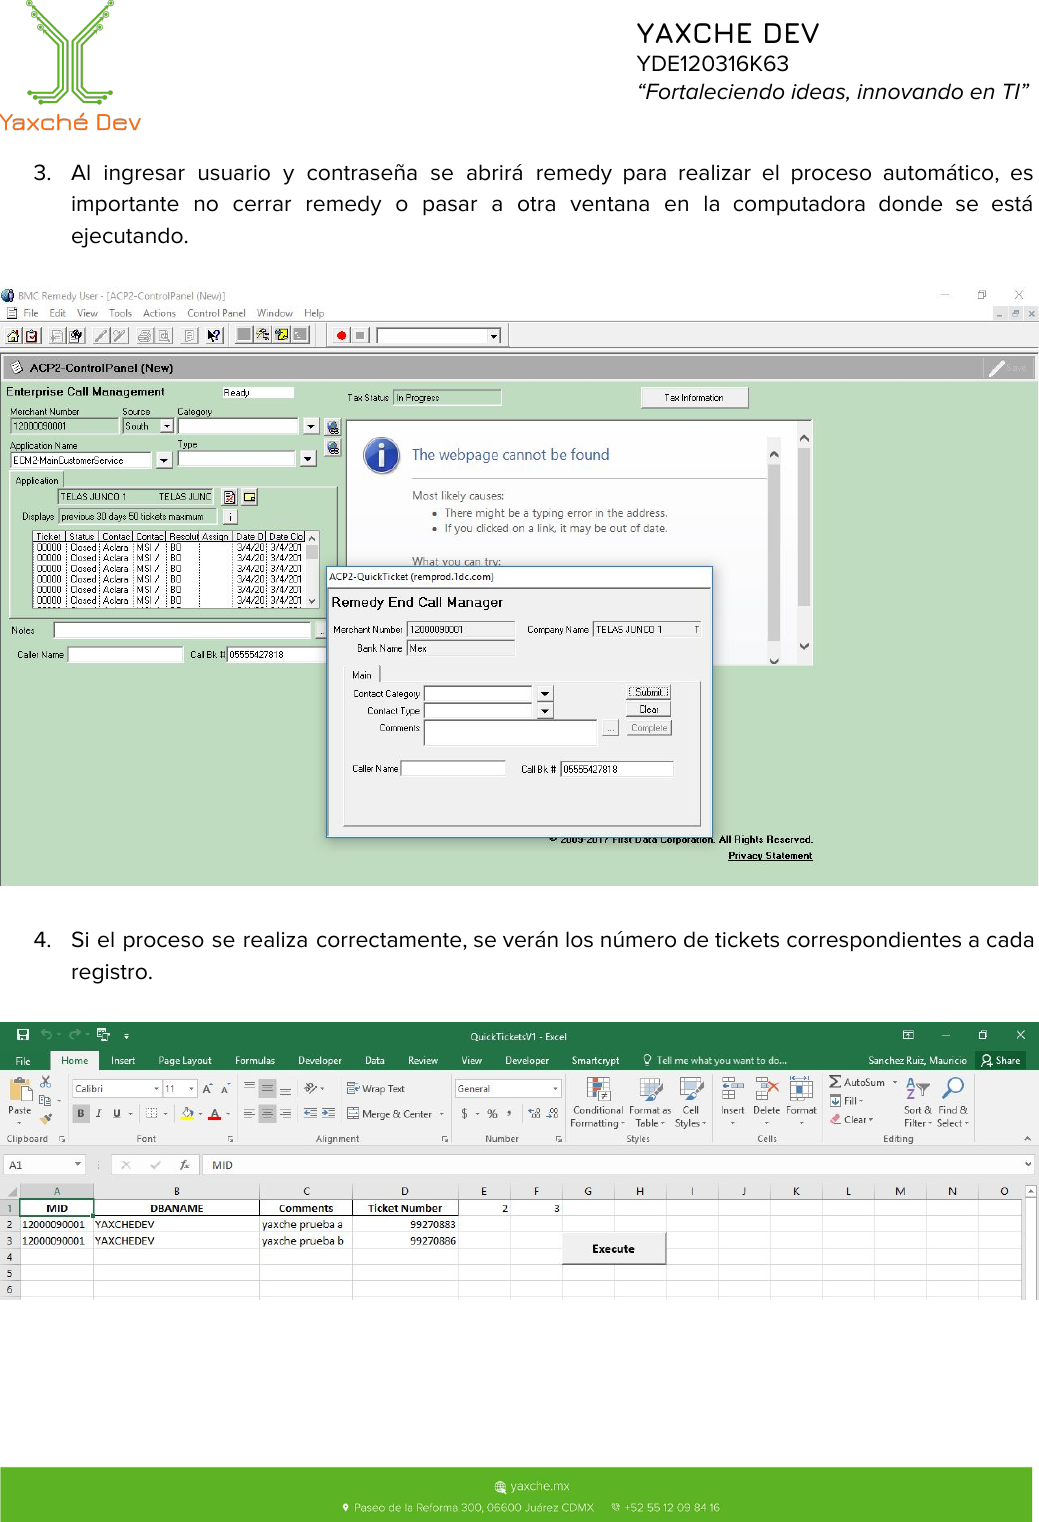Click Format as Table icon
This screenshot has height=1522, width=1039.
coord(650,1102)
